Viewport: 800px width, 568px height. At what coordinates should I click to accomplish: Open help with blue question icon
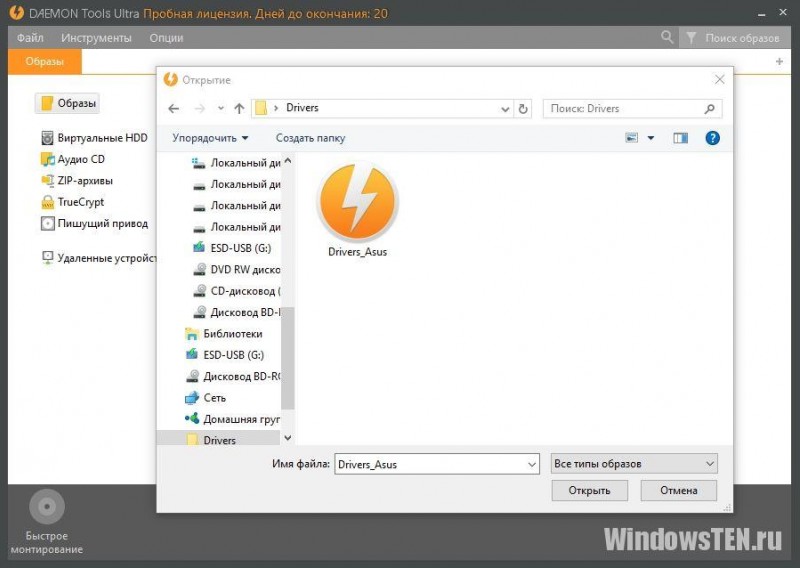click(712, 138)
